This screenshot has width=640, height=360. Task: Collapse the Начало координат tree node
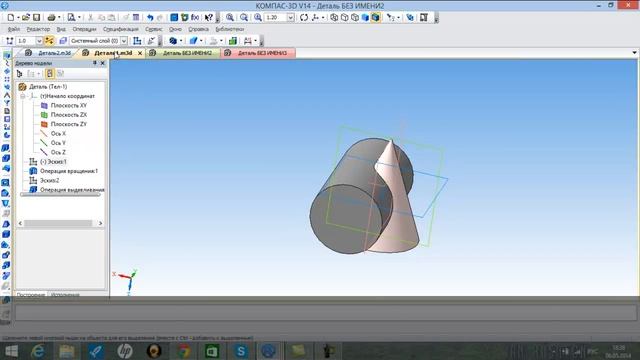[x=23, y=96]
